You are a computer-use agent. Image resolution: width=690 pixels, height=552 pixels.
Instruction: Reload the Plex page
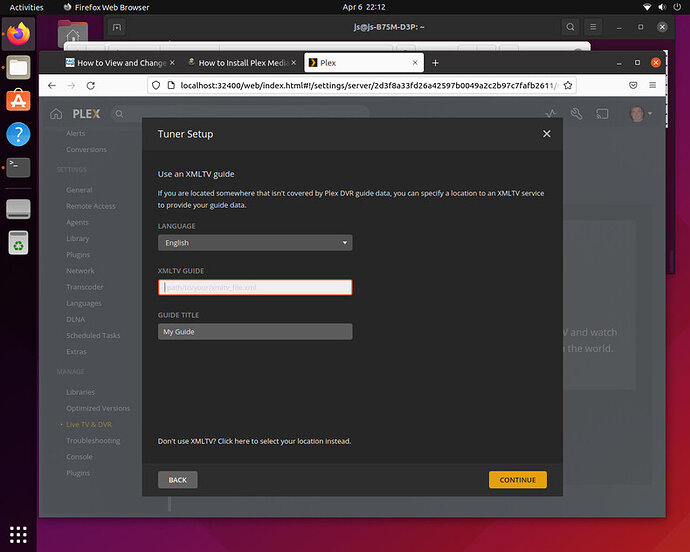91,85
